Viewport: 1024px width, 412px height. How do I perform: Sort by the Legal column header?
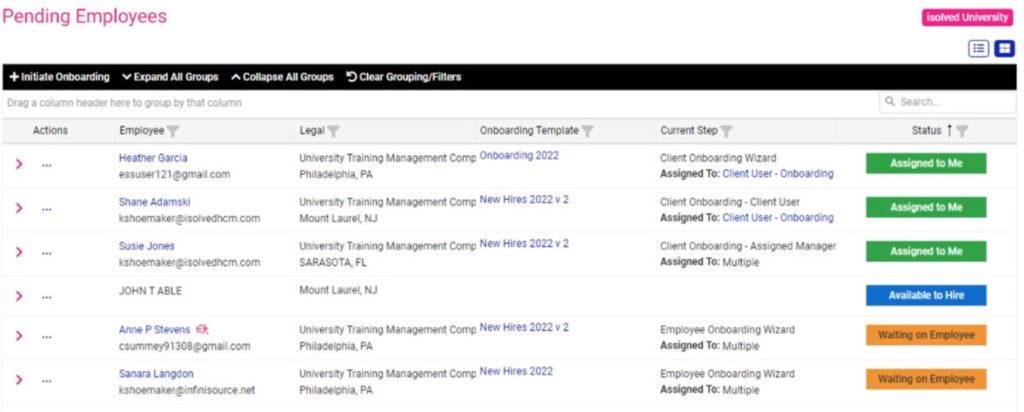click(312, 131)
